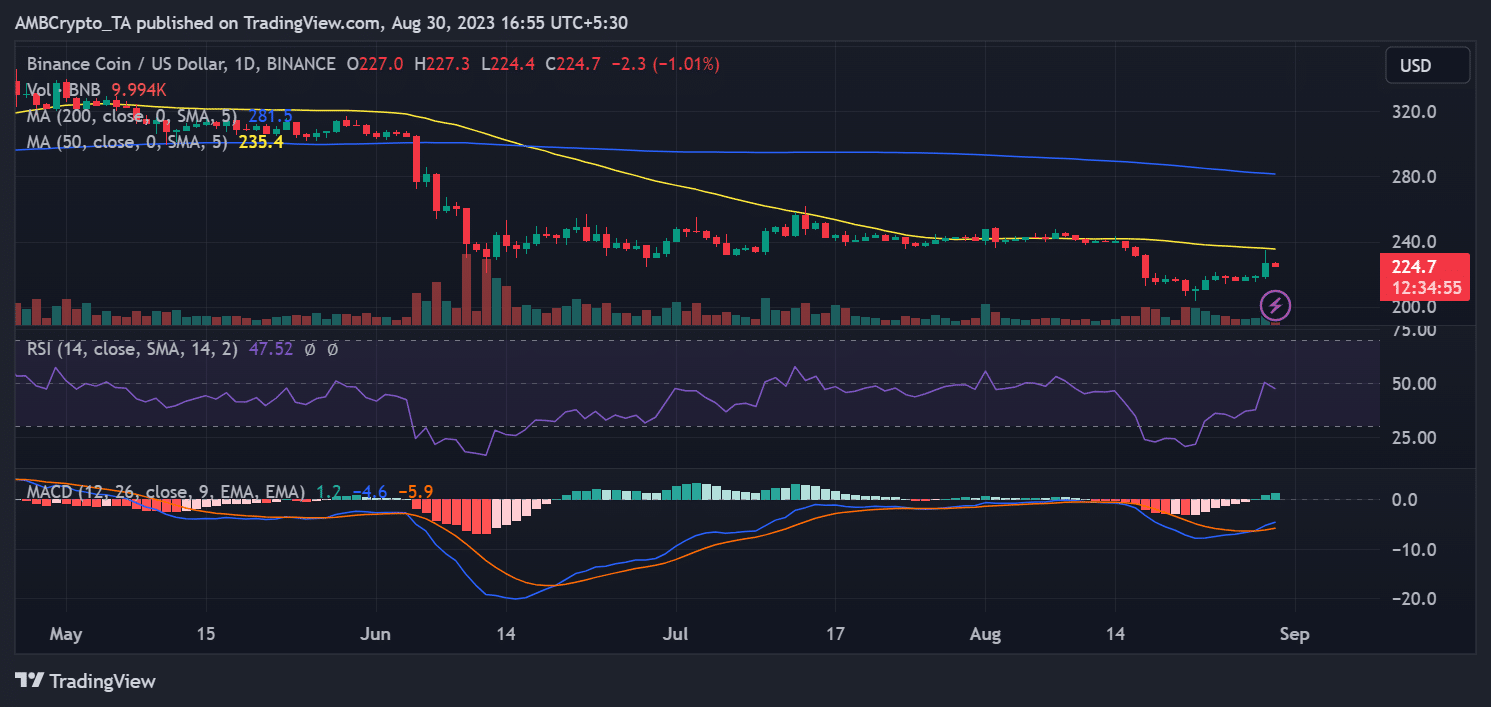Click the −2.3 (−1.01%) change value
This screenshot has height=707, width=1491.
click(665, 64)
